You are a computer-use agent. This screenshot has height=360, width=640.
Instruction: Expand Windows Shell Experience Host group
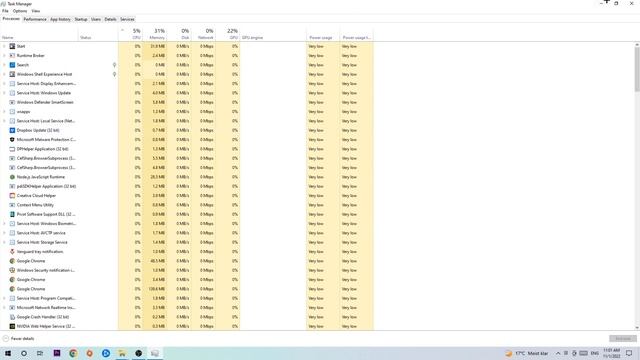4,74
